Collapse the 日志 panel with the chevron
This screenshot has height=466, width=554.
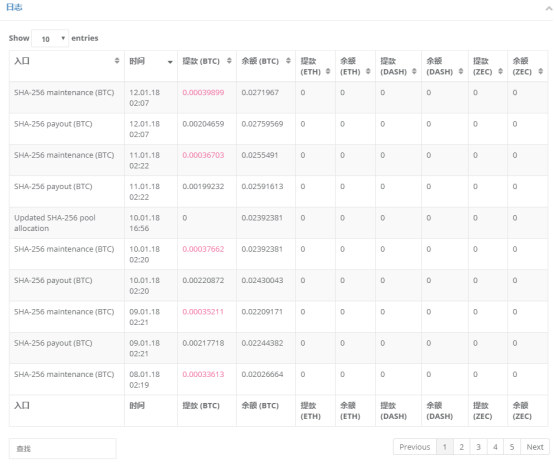click(548, 8)
